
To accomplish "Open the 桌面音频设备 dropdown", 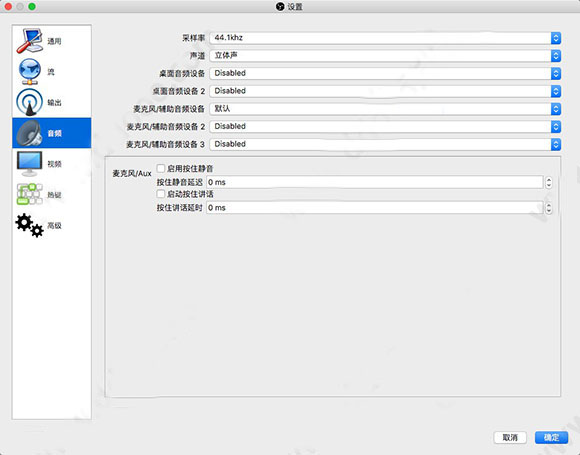I will tap(385, 73).
